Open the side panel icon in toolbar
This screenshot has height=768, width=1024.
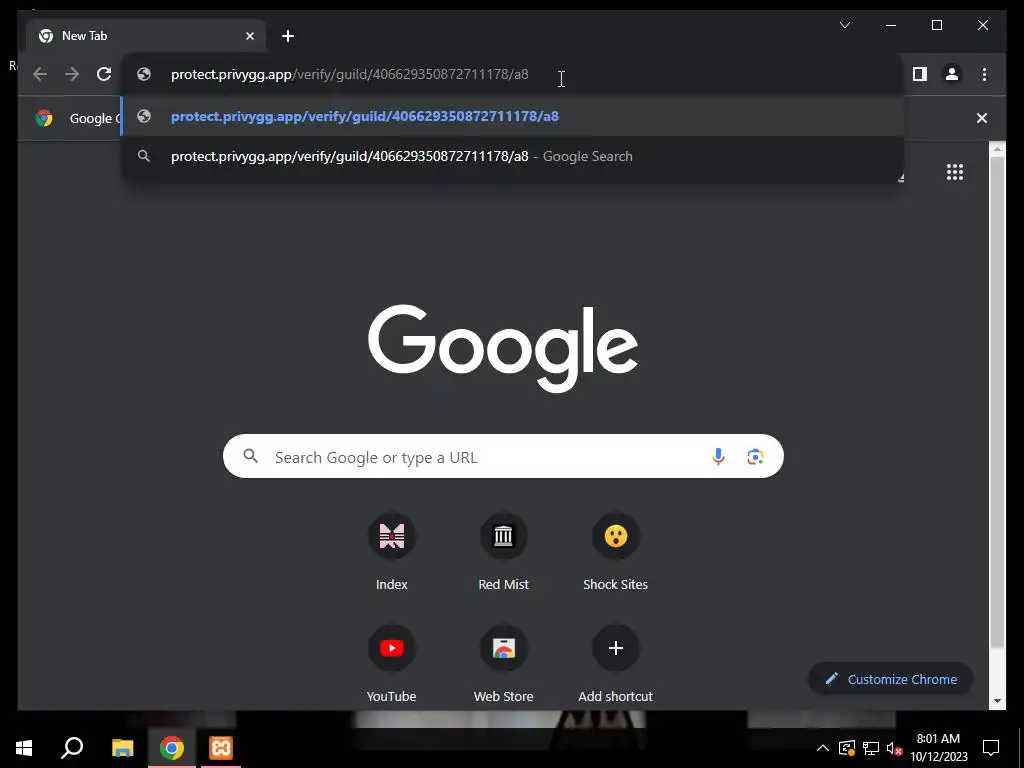click(x=920, y=74)
